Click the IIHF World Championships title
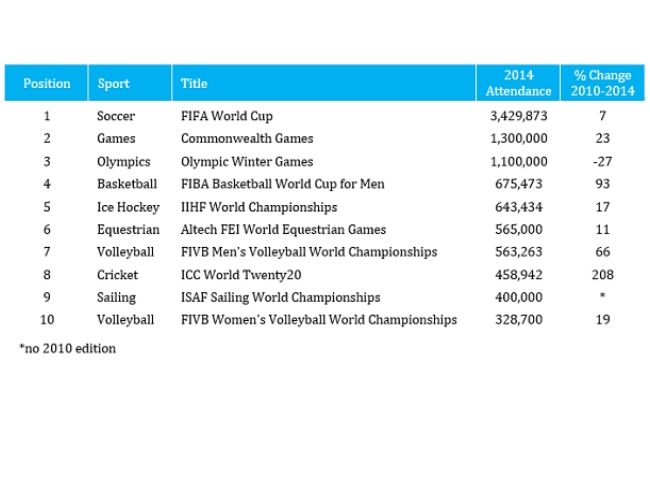 tap(259, 207)
